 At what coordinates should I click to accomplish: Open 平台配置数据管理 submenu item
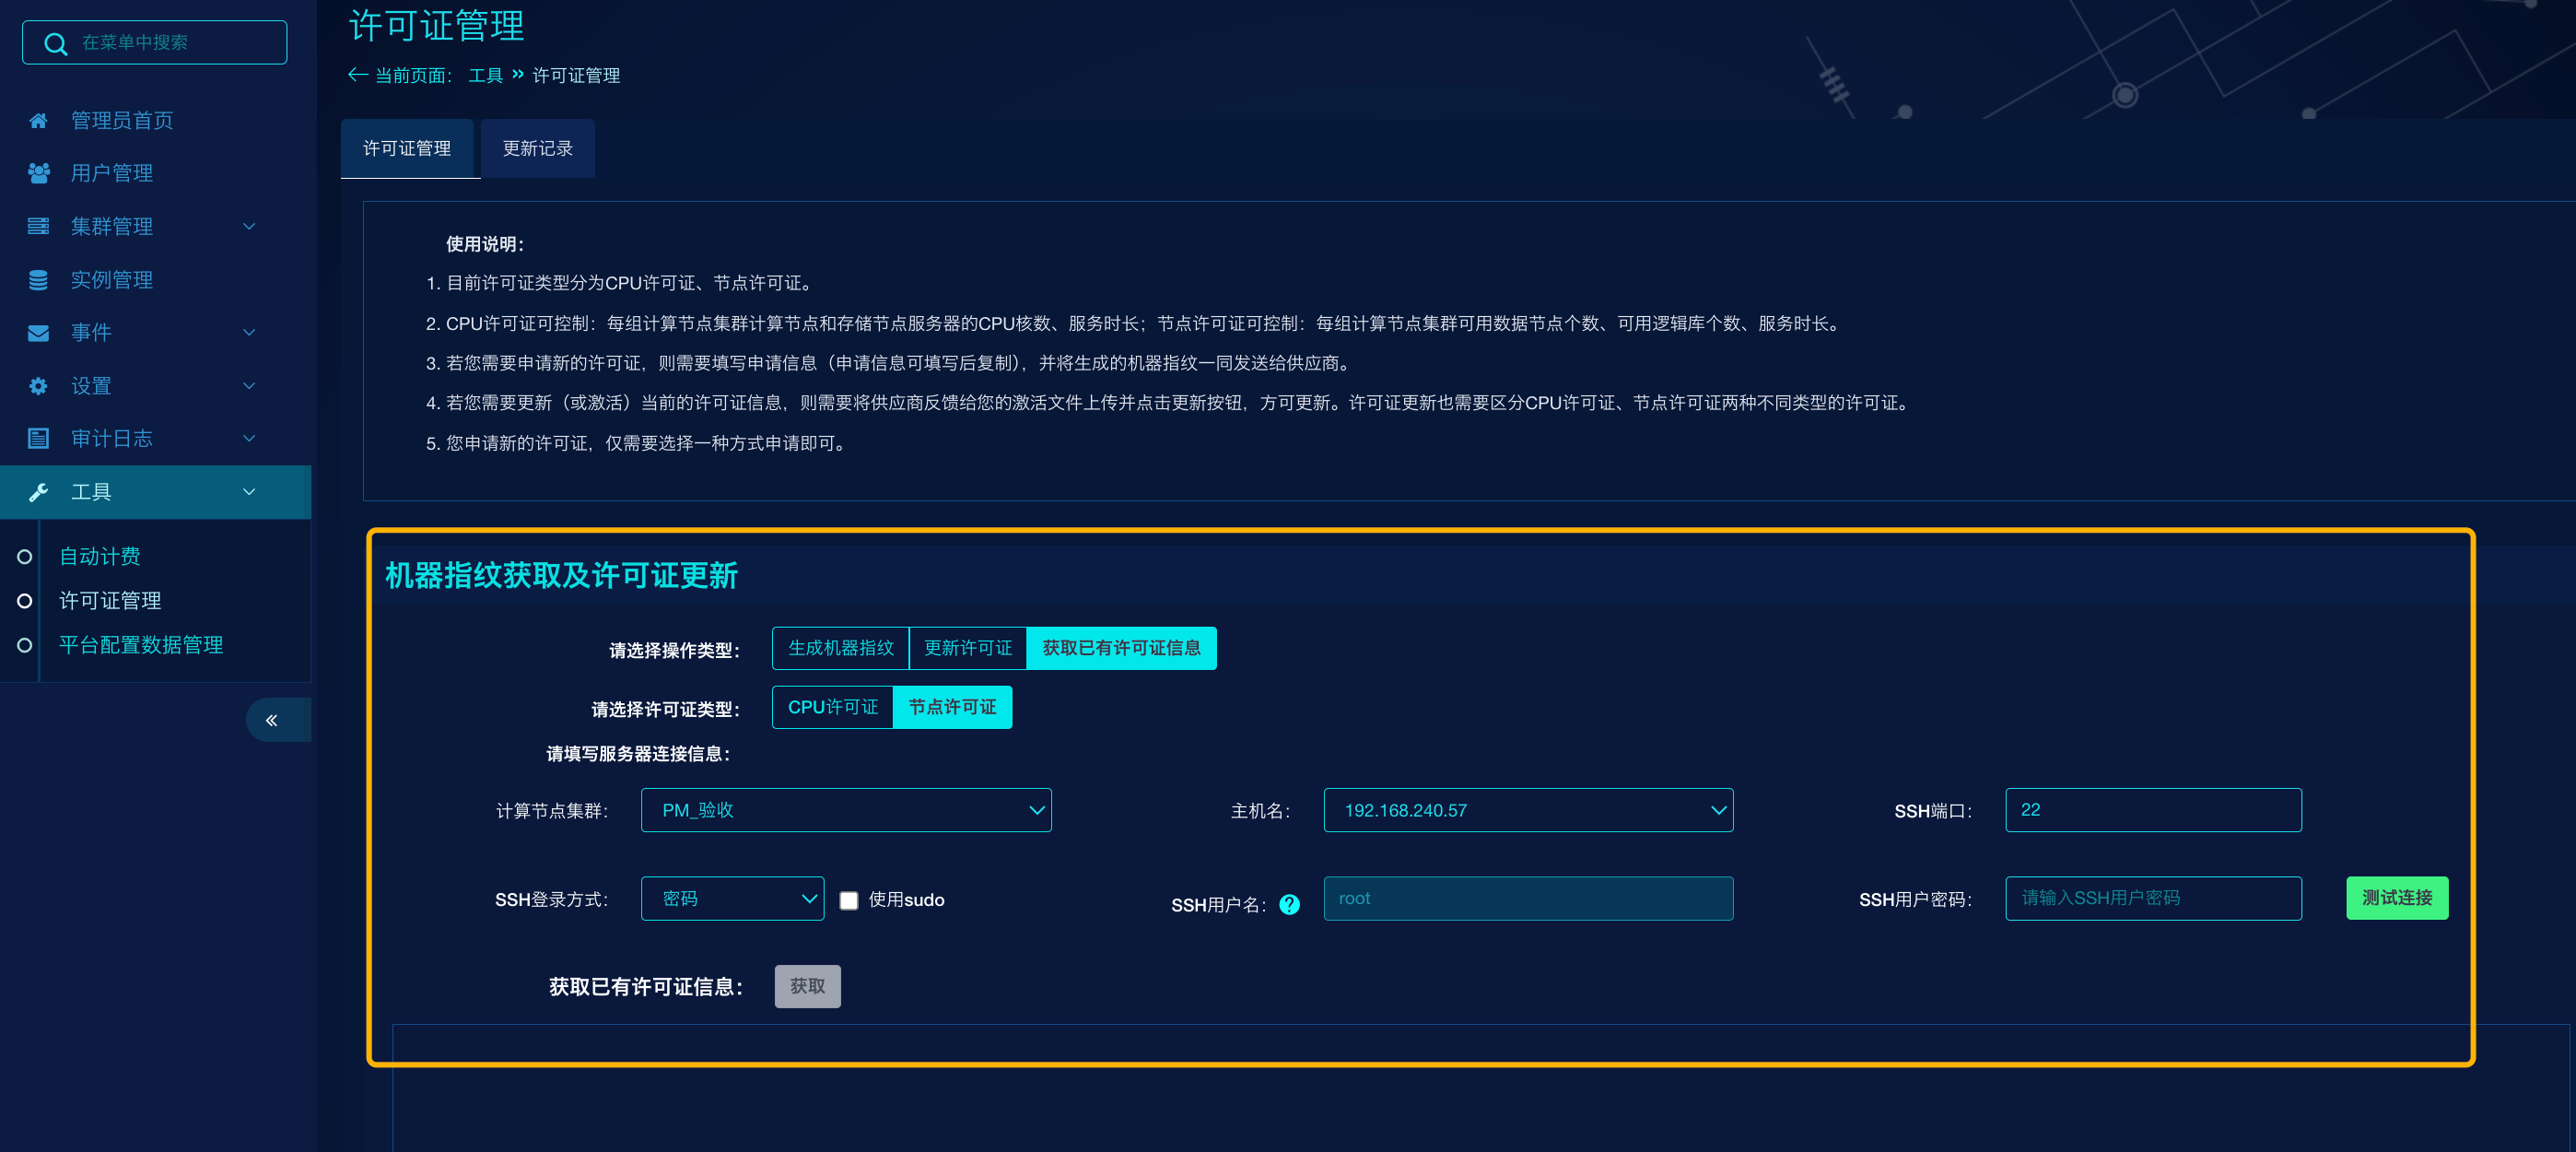(141, 645)
